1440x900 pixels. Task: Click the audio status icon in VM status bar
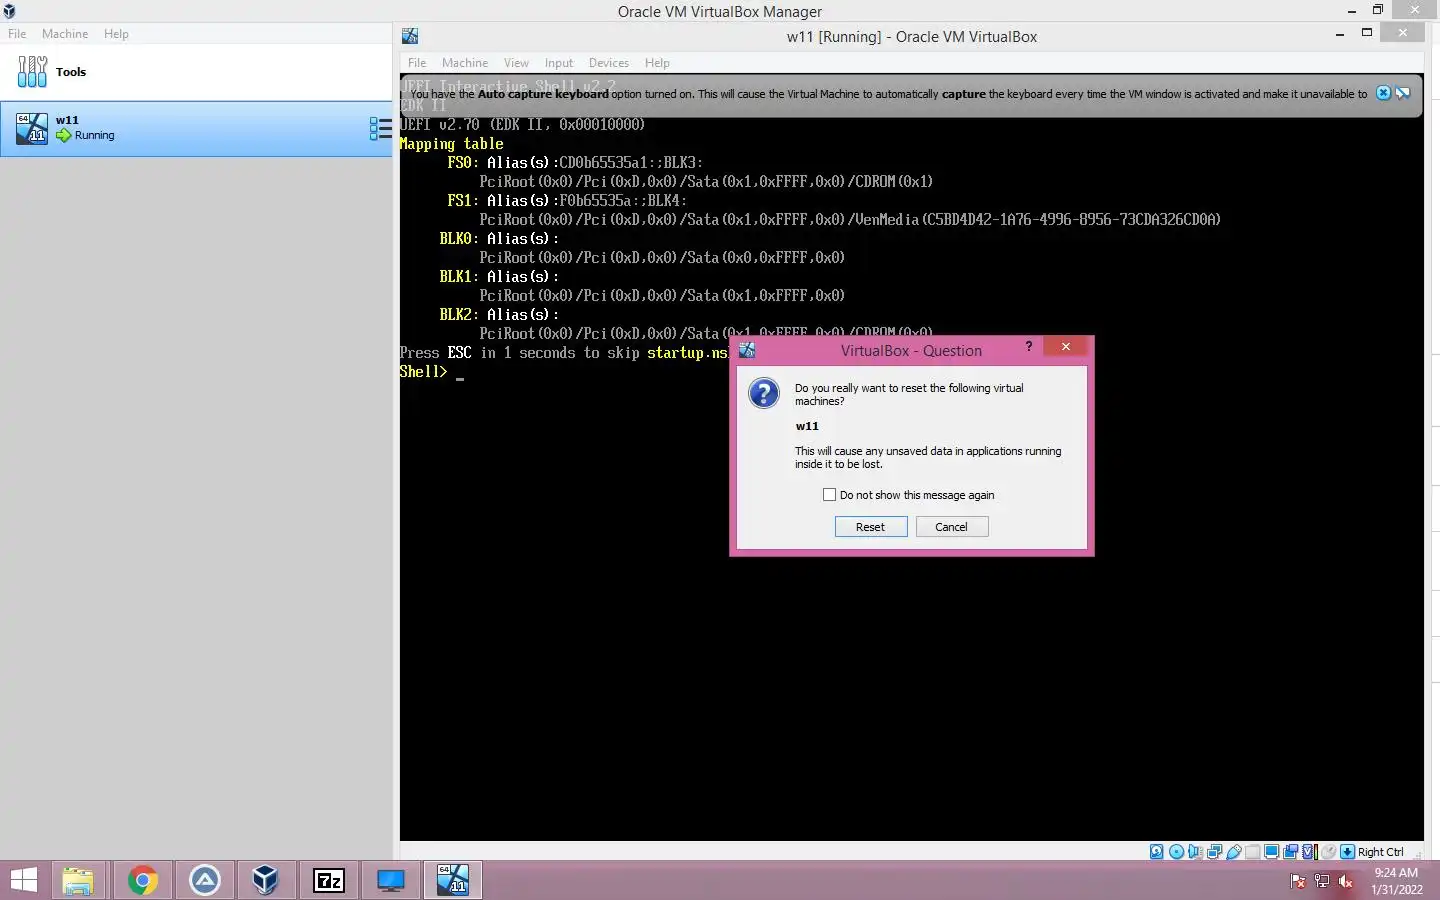(1195, 852)
